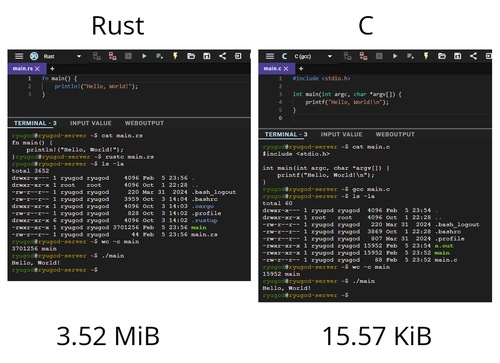Select the main.c file tab
The width and height of the screenshot is (500, 363).
pyautogui.click(x=272, y=68)
